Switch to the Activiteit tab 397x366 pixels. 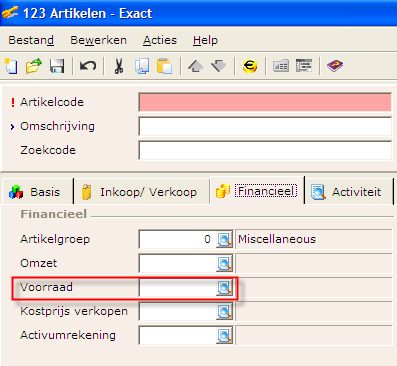click(x=349, y=191)
